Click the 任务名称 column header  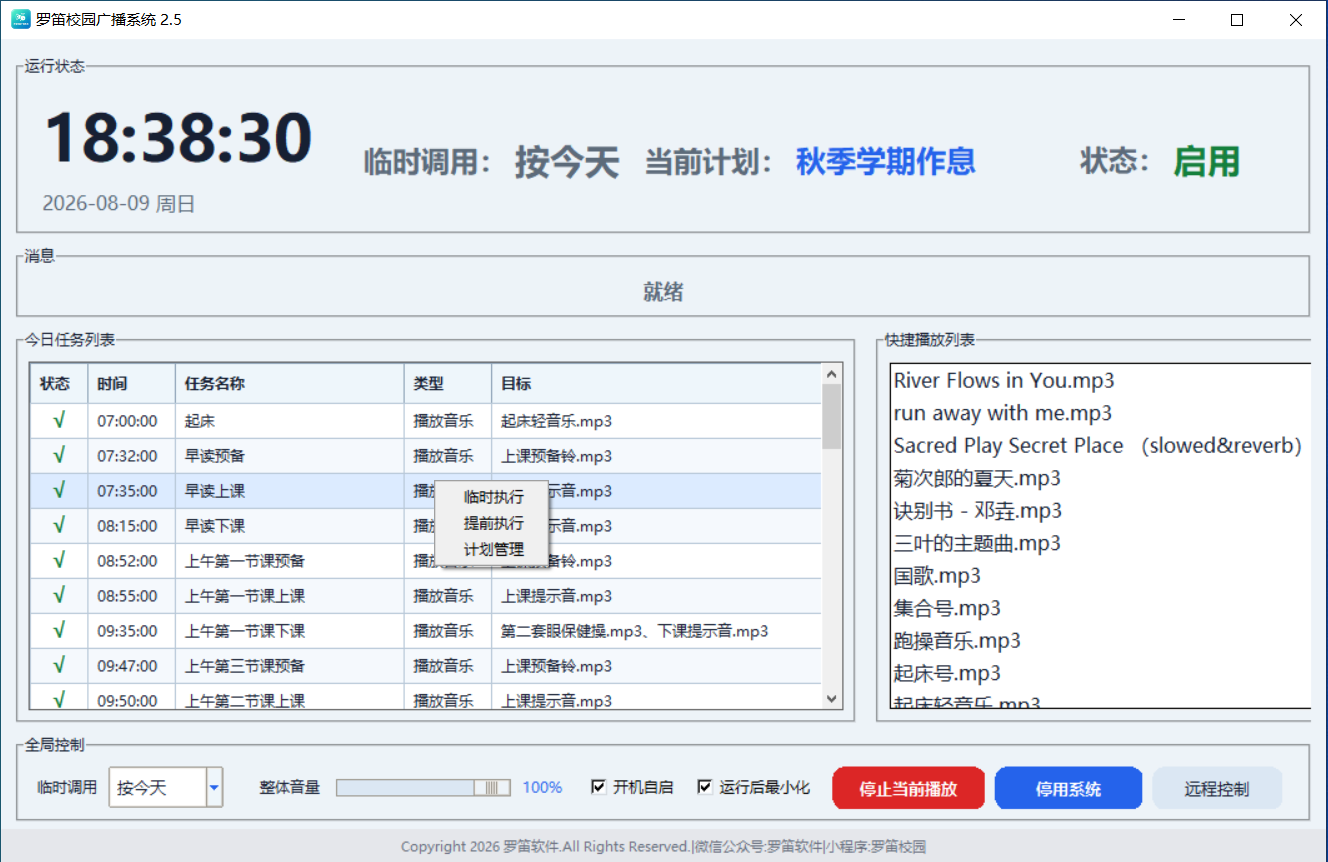click(290, 384)
